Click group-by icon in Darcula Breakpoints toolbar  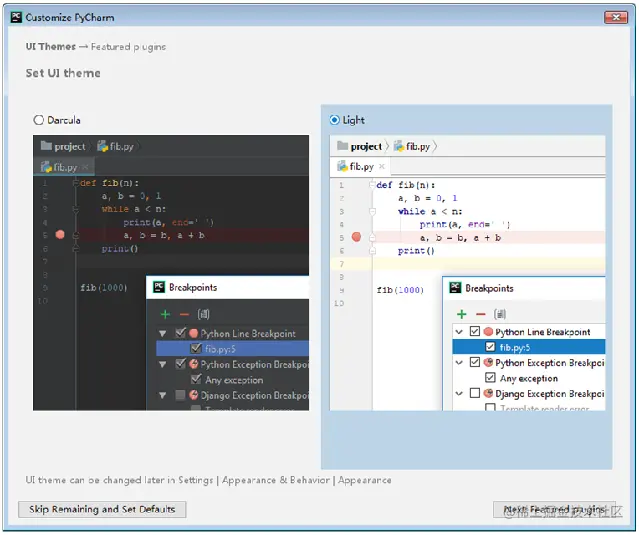pos(203,314)
